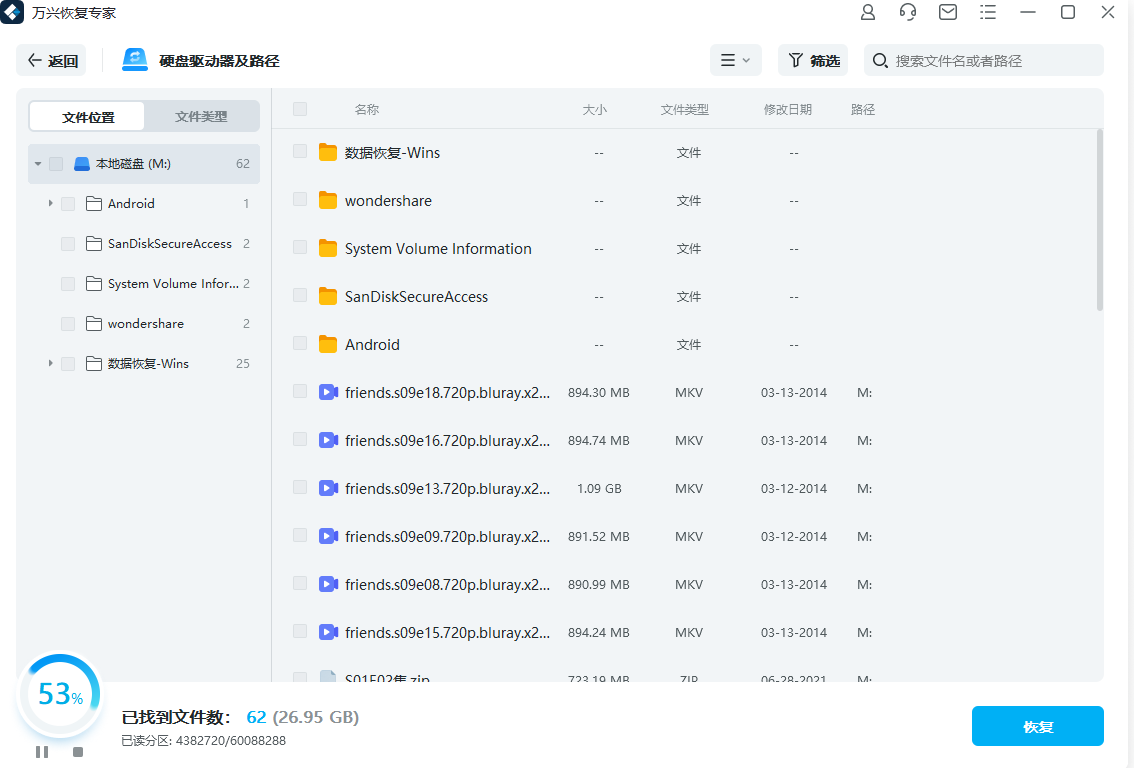The height and width of the screenshot is (768, 1134).
Task: Open the 筛选 filter button
Action: coord(813,60)
